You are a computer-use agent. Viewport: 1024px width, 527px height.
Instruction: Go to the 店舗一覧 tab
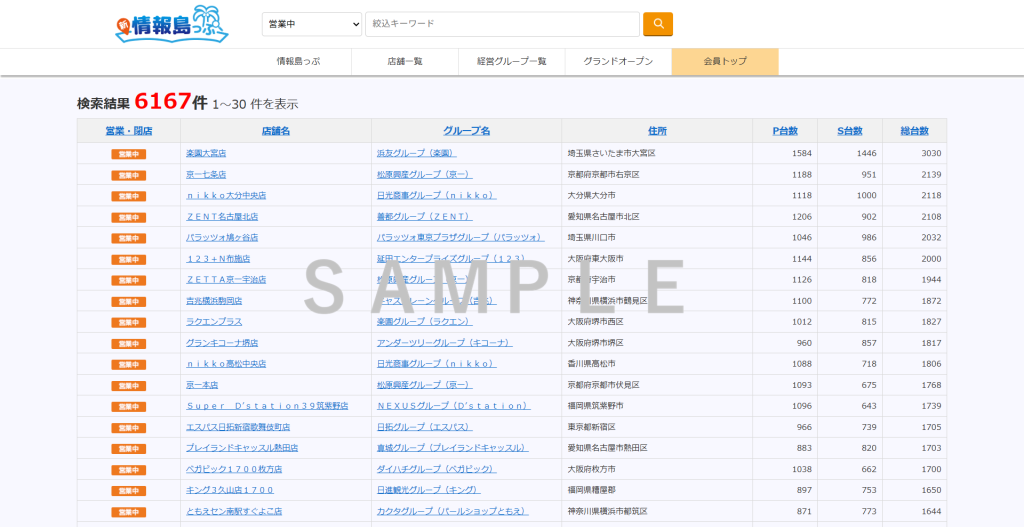pyautogui.click(x=405, y=62)
